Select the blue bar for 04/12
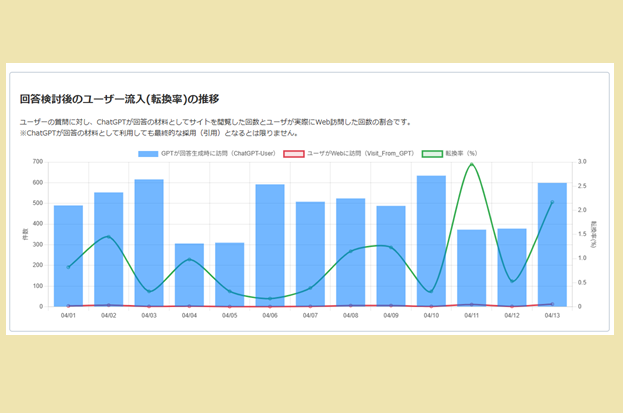The width and height of the screenshot is (623, 413). coord(512,268)
